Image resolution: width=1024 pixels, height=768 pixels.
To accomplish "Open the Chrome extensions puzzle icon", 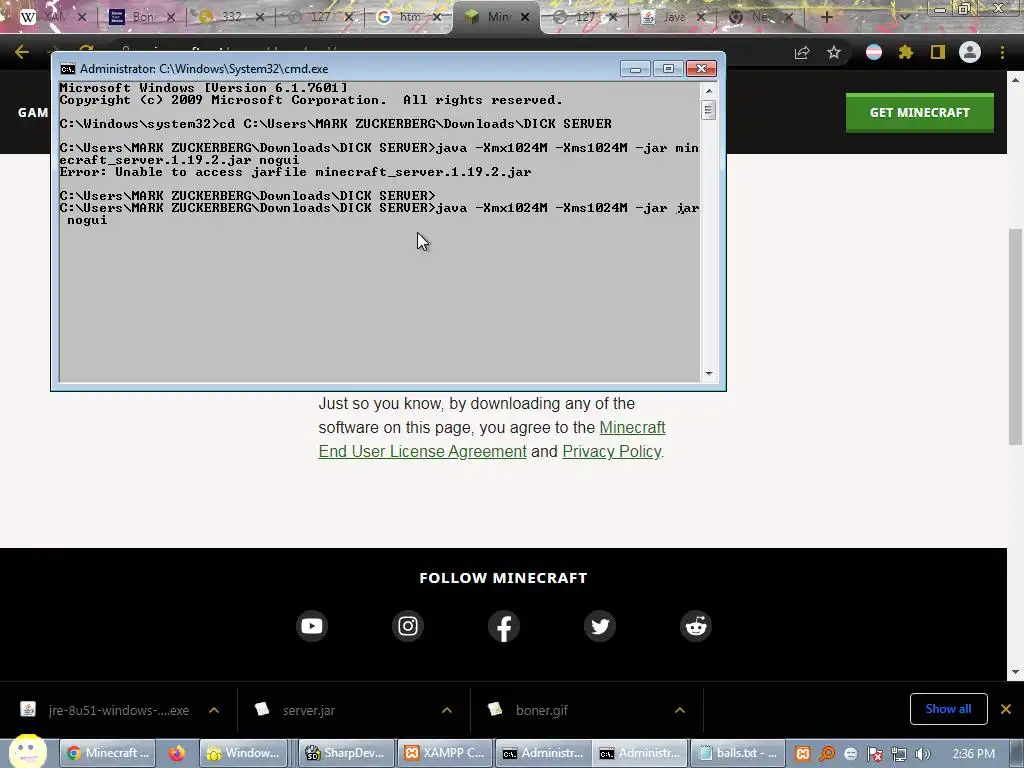I will tap(906, 52).
